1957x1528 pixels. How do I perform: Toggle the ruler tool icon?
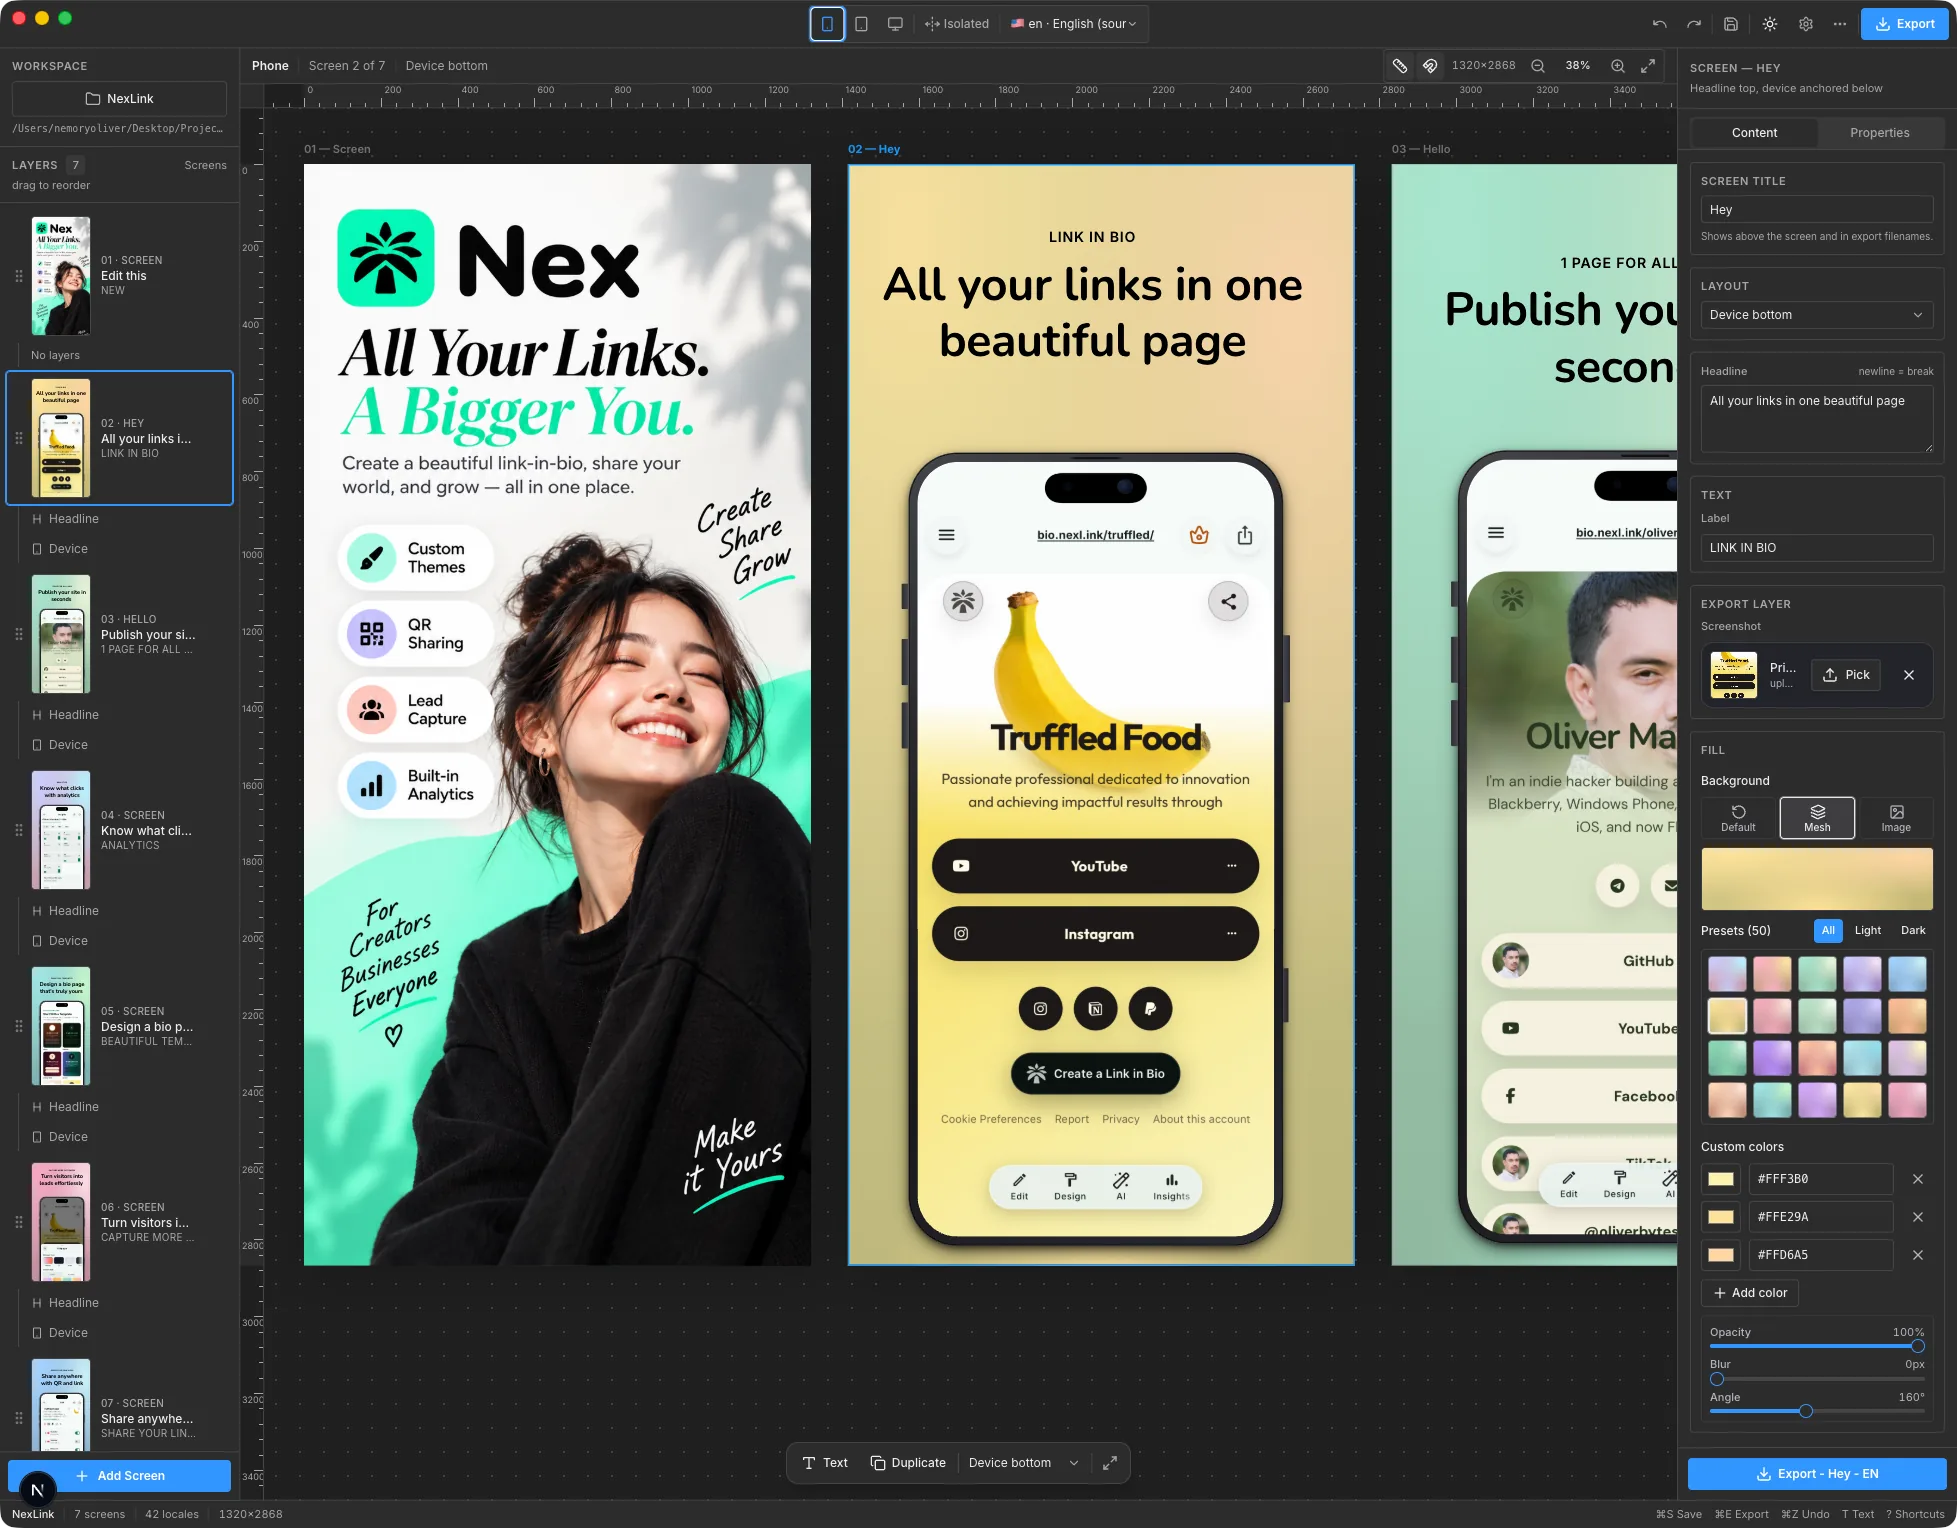[1400, 66]
